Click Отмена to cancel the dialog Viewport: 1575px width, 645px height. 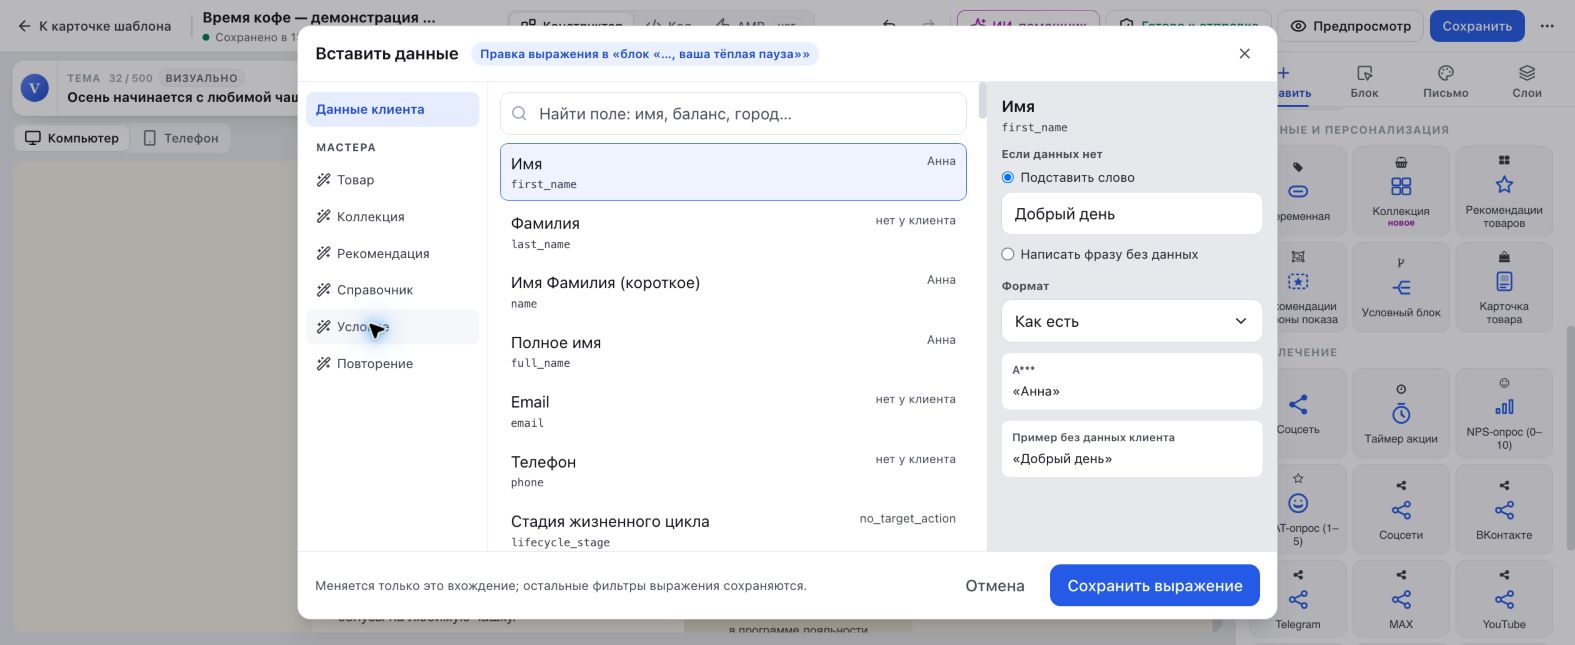point(994,586)
